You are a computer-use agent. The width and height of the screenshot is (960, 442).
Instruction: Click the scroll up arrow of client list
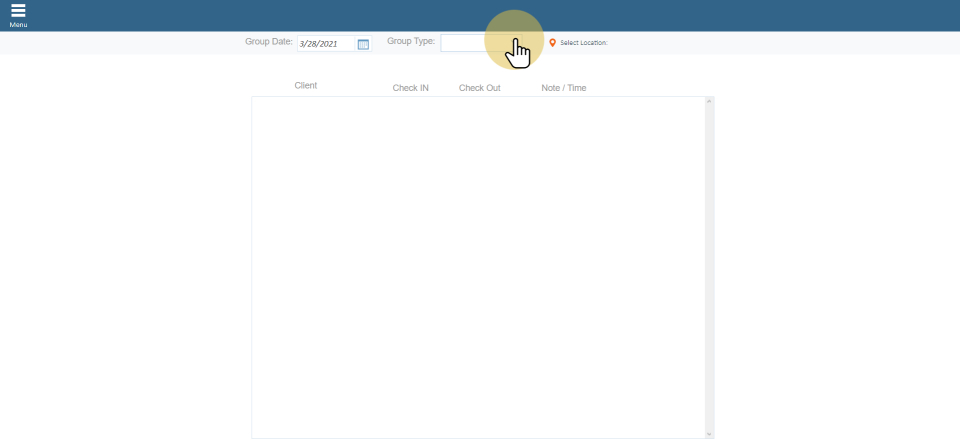(709, 101)
